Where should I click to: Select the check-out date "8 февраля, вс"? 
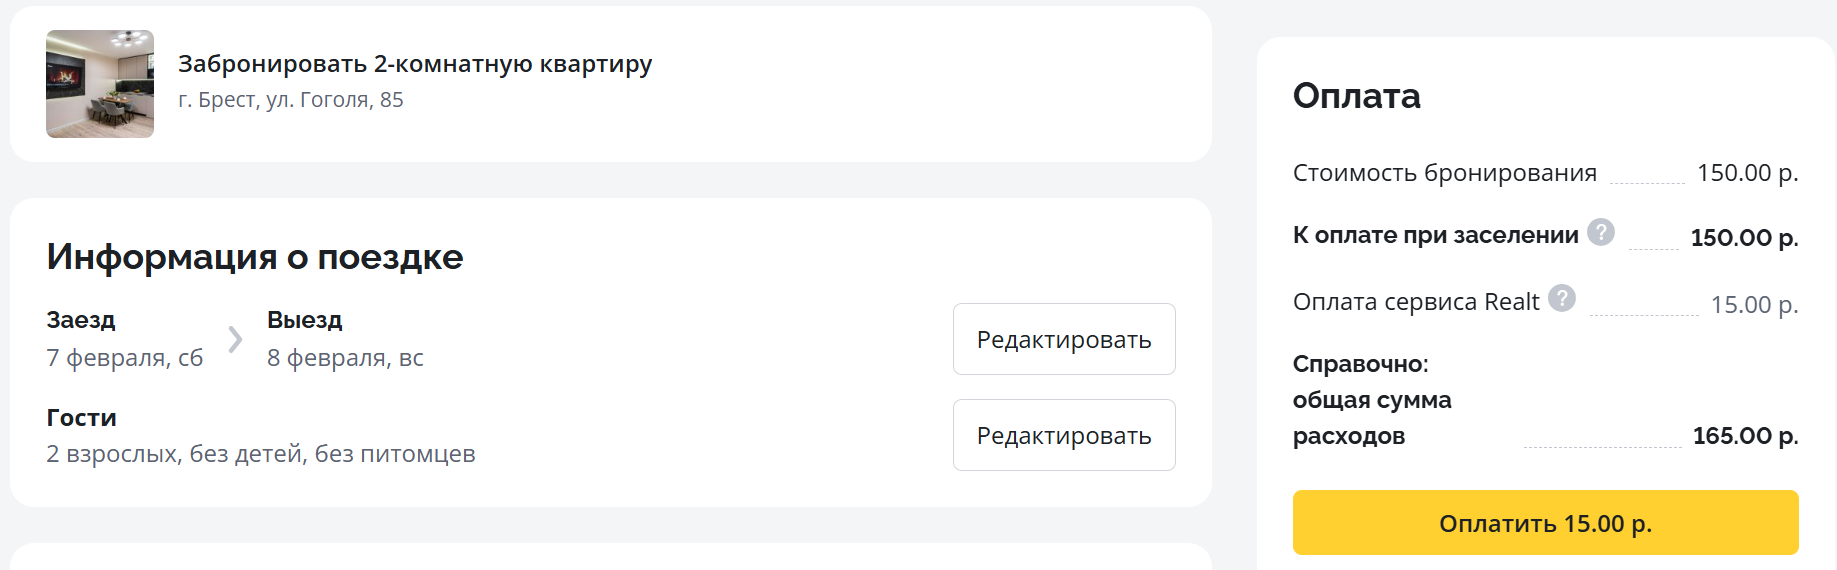(345, 358)
